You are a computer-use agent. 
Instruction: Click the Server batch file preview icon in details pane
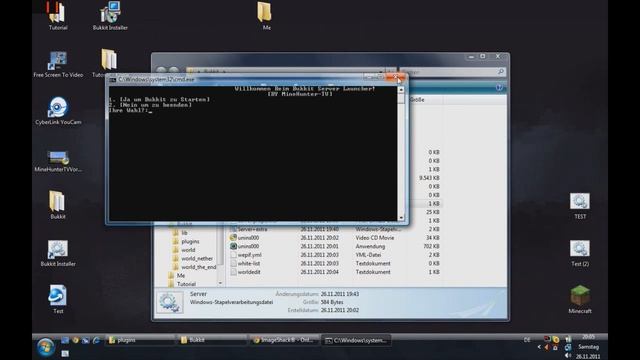[x=169, y=302]
